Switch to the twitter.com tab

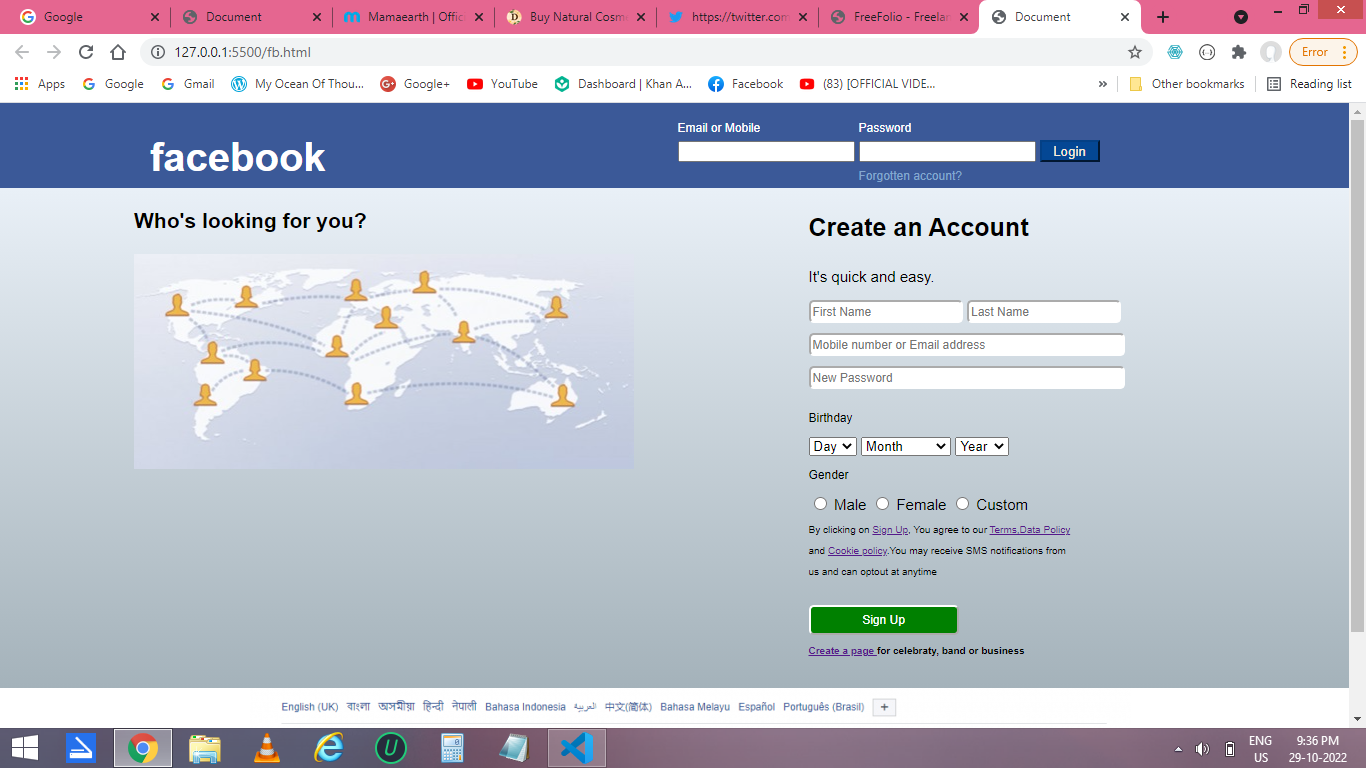tap(737, 17)
